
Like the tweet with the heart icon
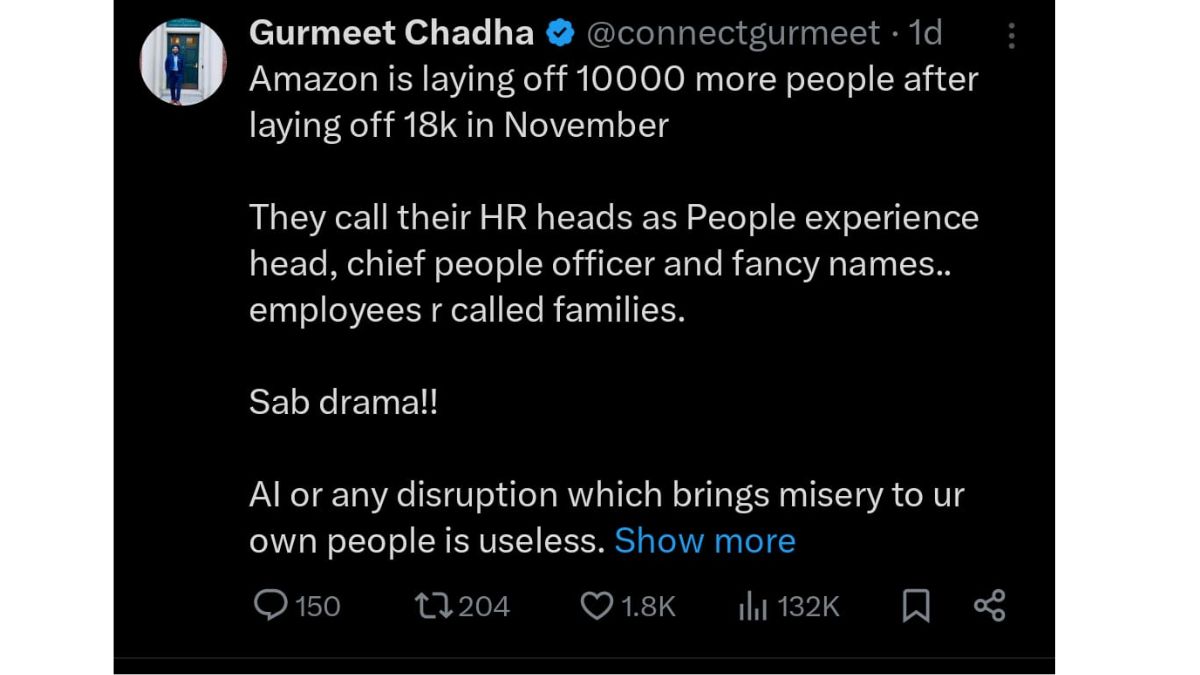(x=596, y=605)
